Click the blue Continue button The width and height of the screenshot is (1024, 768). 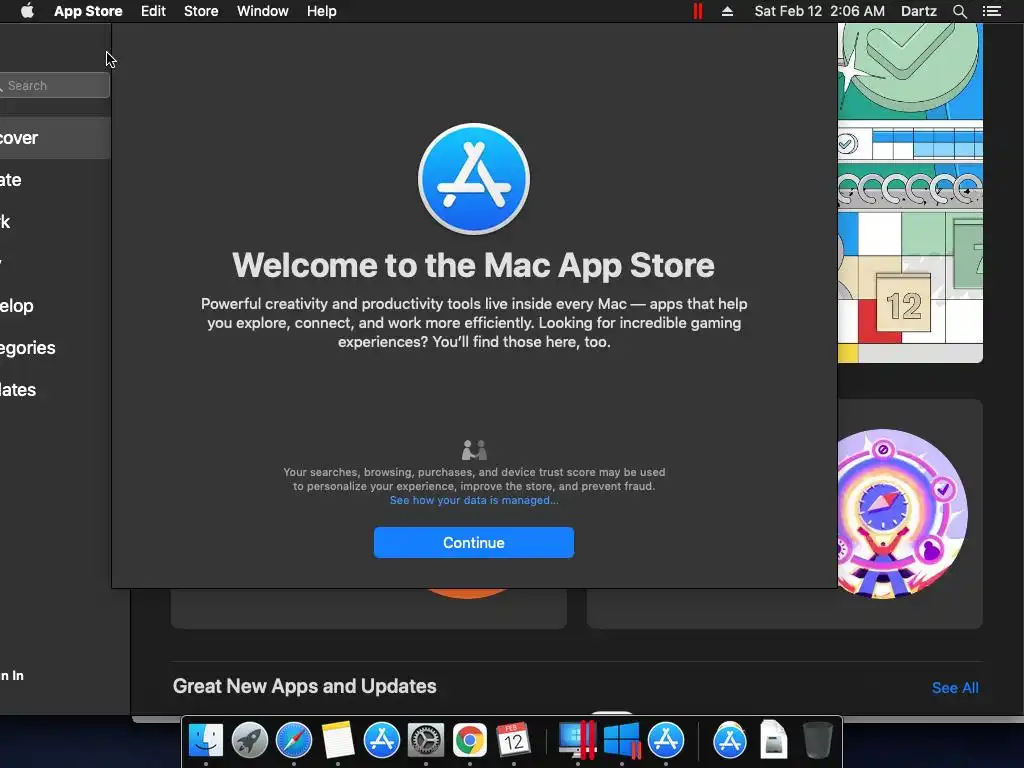coord(473,543)
